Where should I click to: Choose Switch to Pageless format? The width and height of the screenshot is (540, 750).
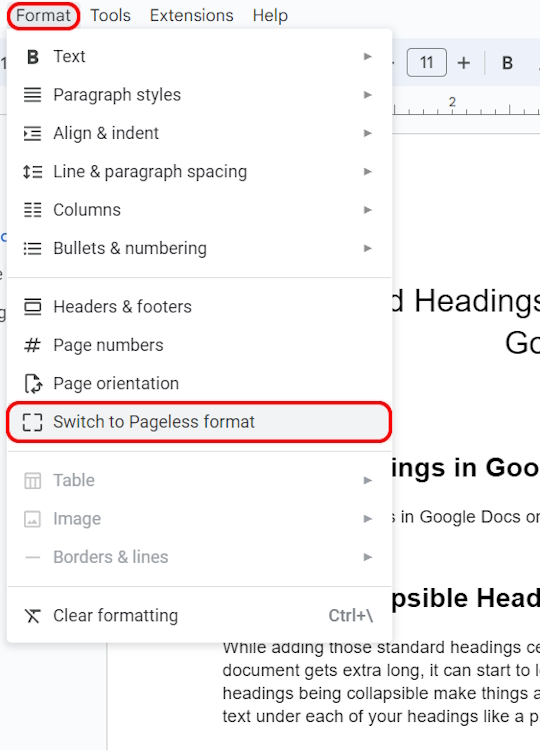[x=199, y=422]
